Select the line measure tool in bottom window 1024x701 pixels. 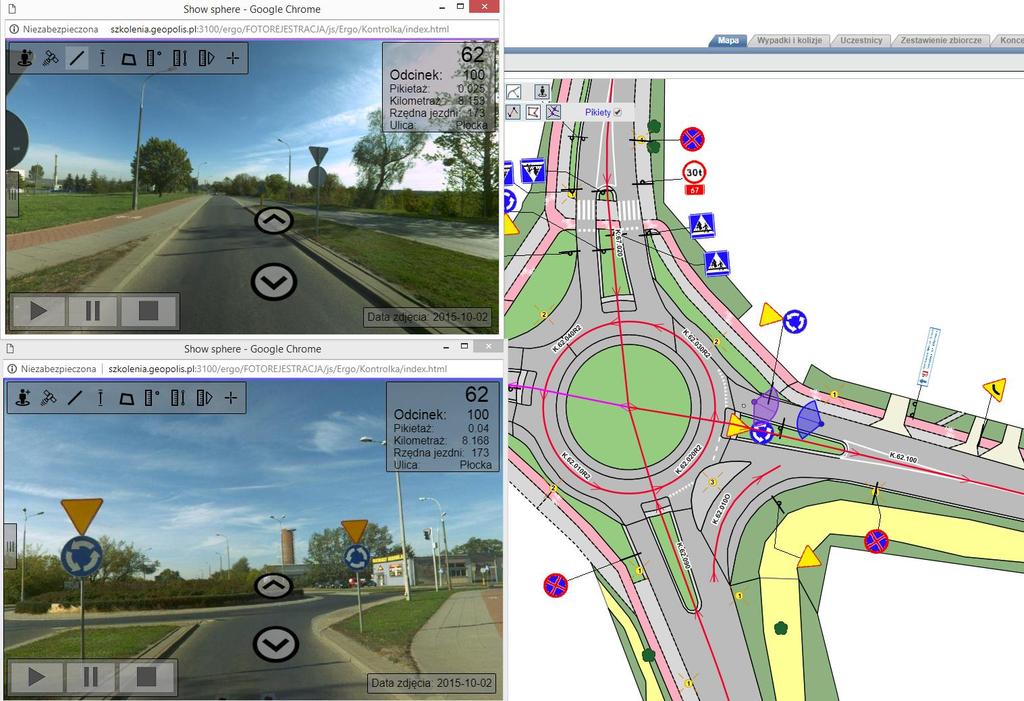[75, 397]
